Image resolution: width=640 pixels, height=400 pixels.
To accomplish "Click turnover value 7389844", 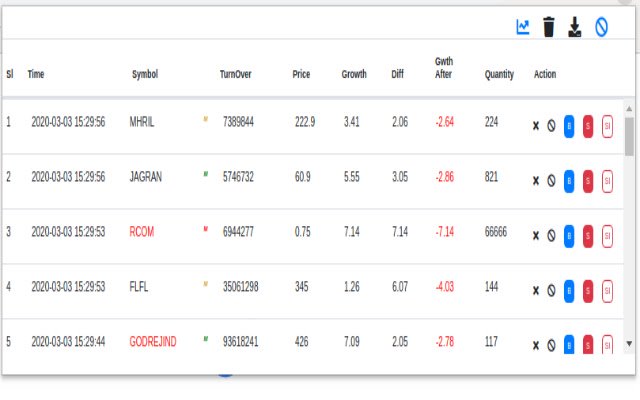I will click(238, 122).
